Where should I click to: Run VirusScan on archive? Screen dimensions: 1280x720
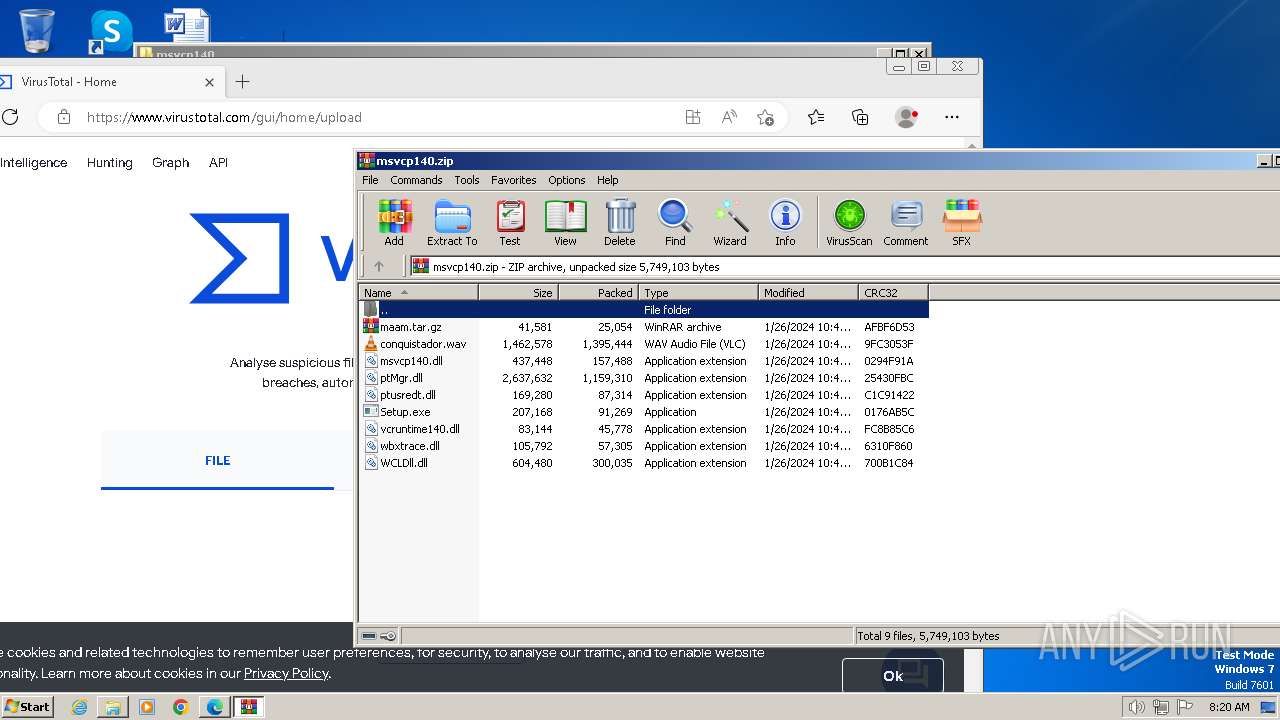[849, 222]
